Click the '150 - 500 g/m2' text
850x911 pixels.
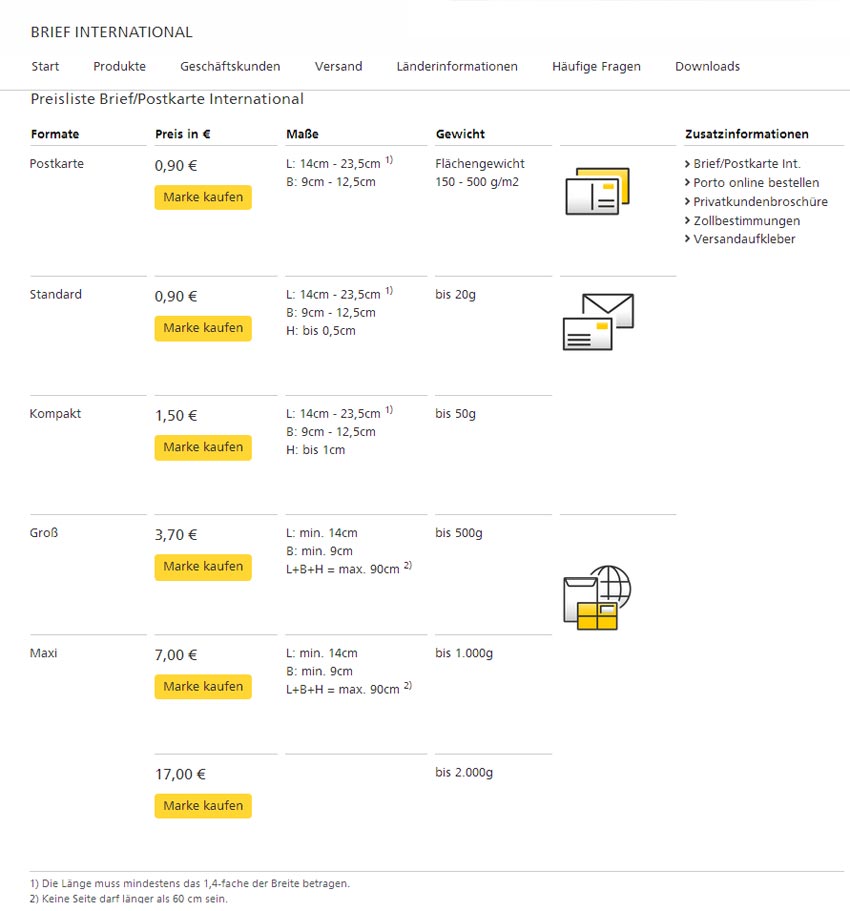coord(477,182)
